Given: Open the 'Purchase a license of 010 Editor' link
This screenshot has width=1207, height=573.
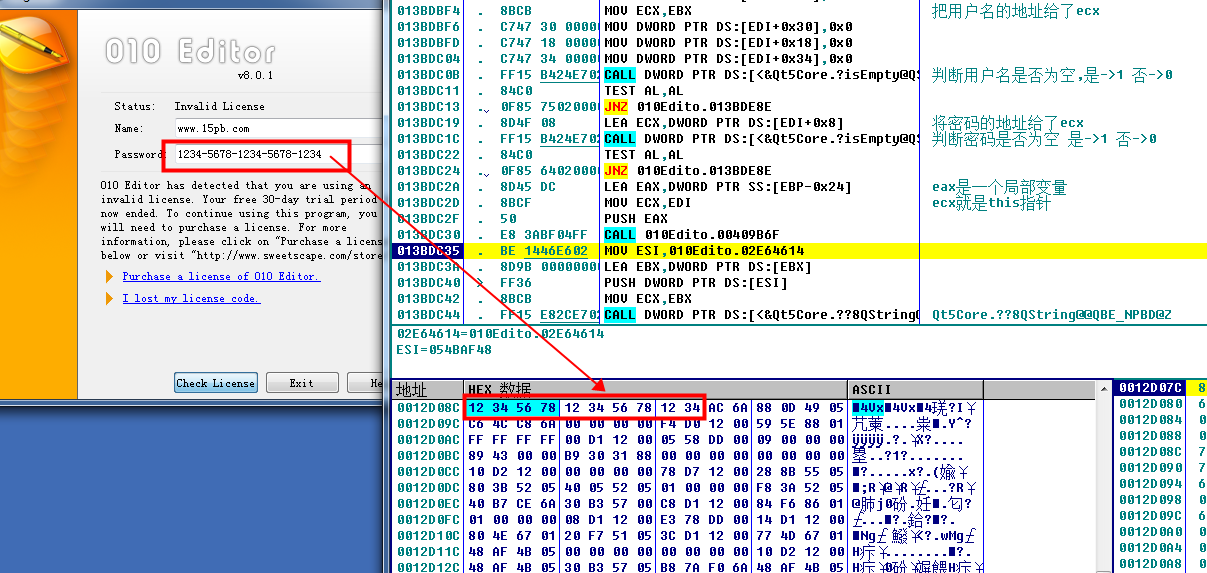Looking at the screenshot, I should [221, 276].
